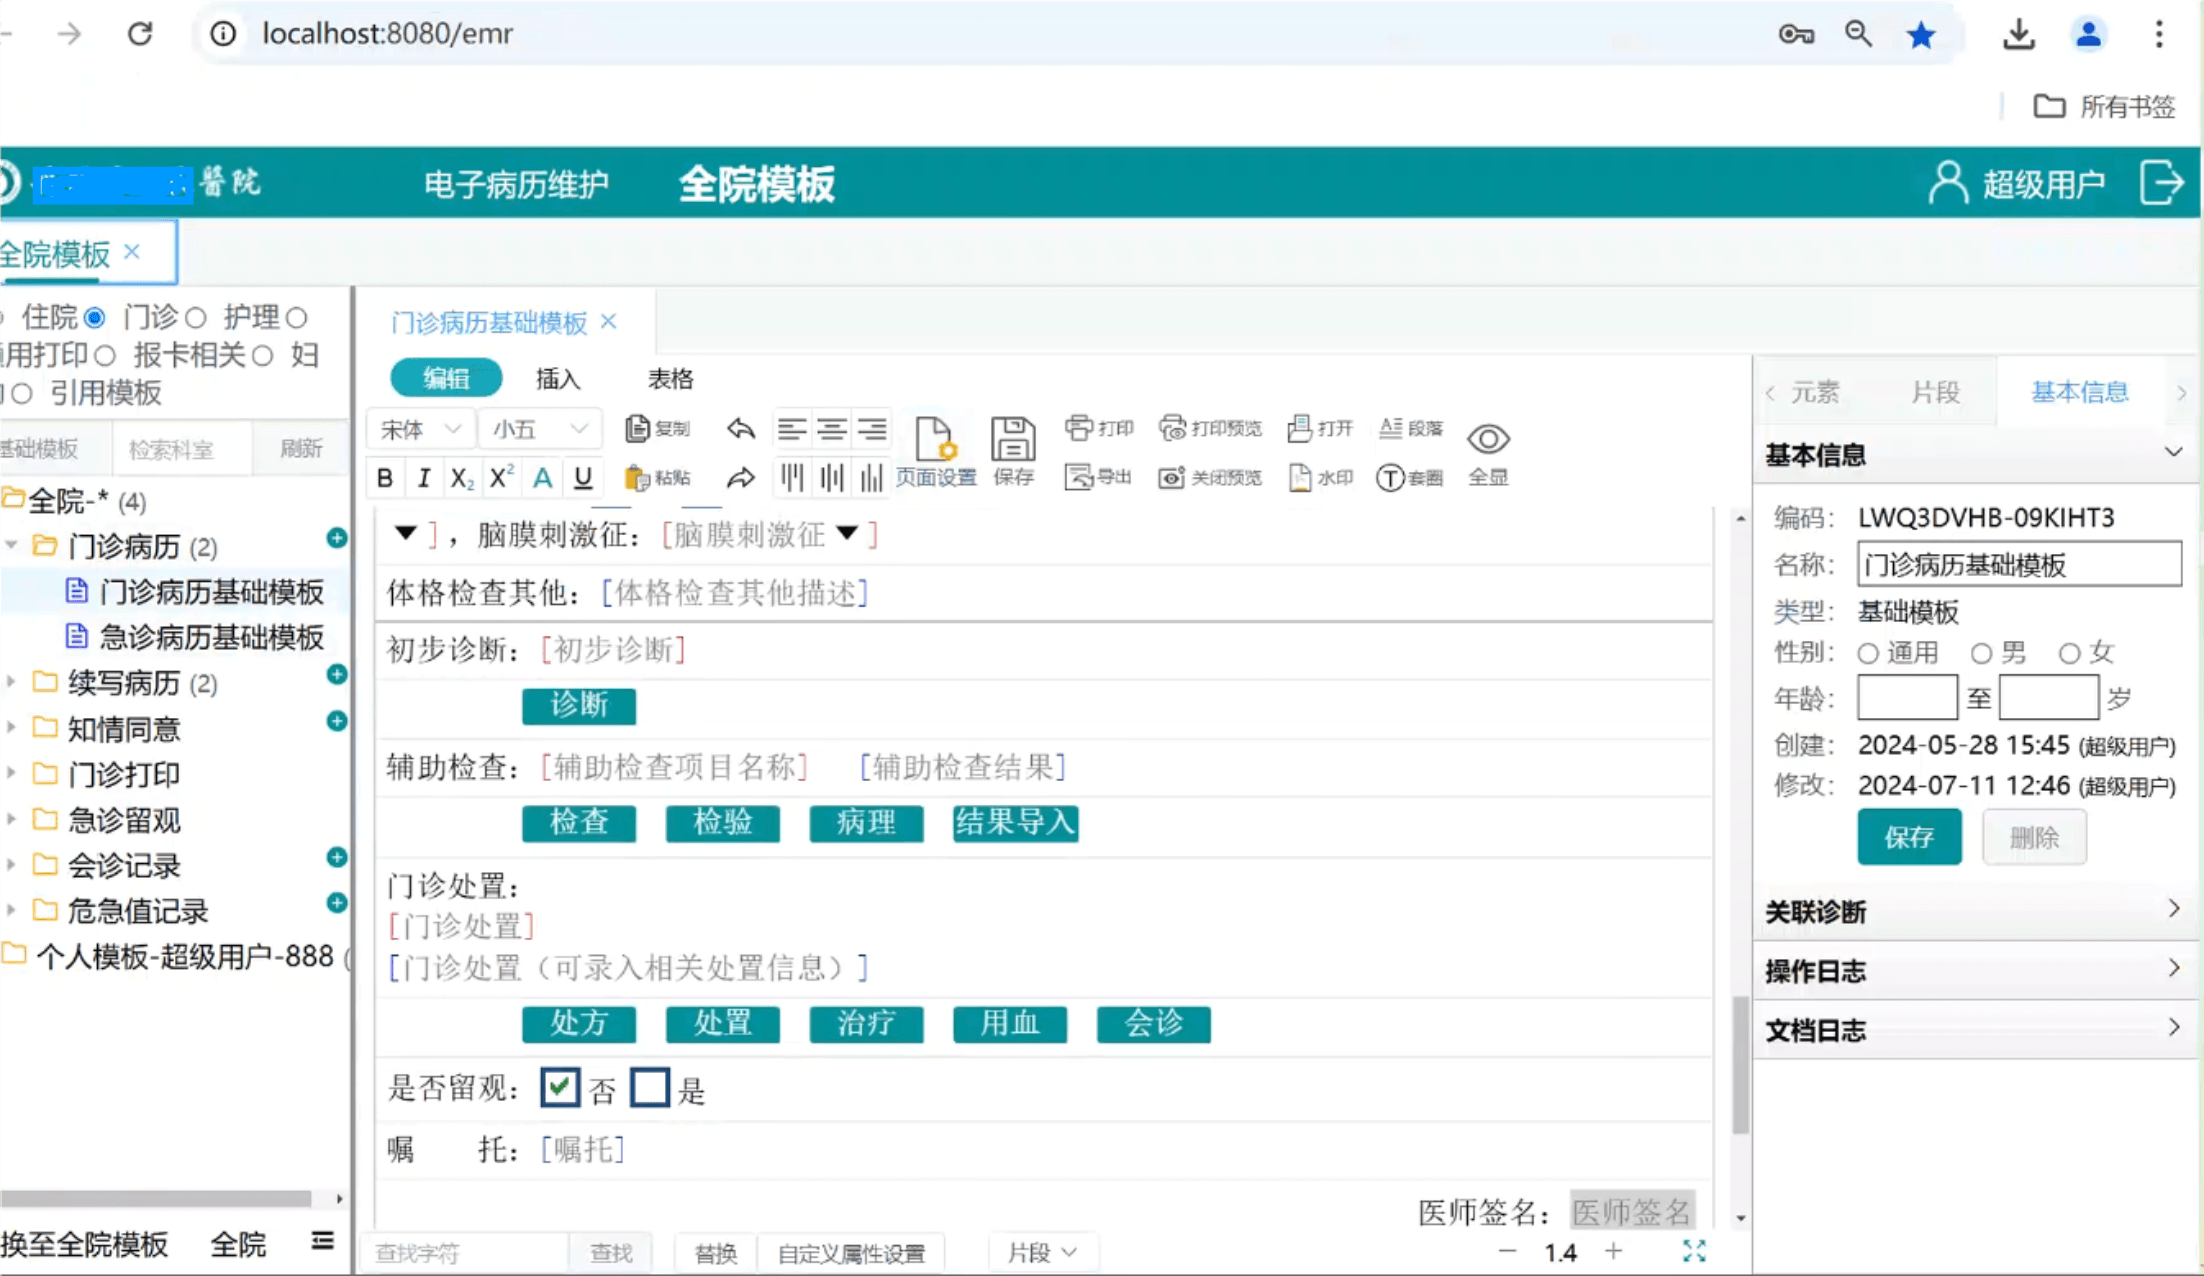Image resolution: width=2204 pixels, height=1276 pixels.
Task: Switch to the 插入 ribbon tab
Action: point(558,379)
